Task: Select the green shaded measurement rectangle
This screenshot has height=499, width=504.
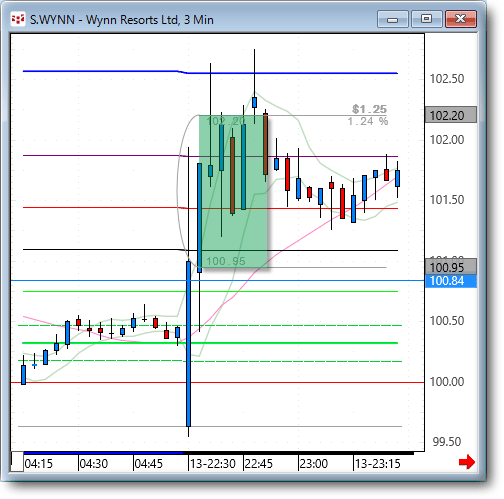Action: point(233,191)
